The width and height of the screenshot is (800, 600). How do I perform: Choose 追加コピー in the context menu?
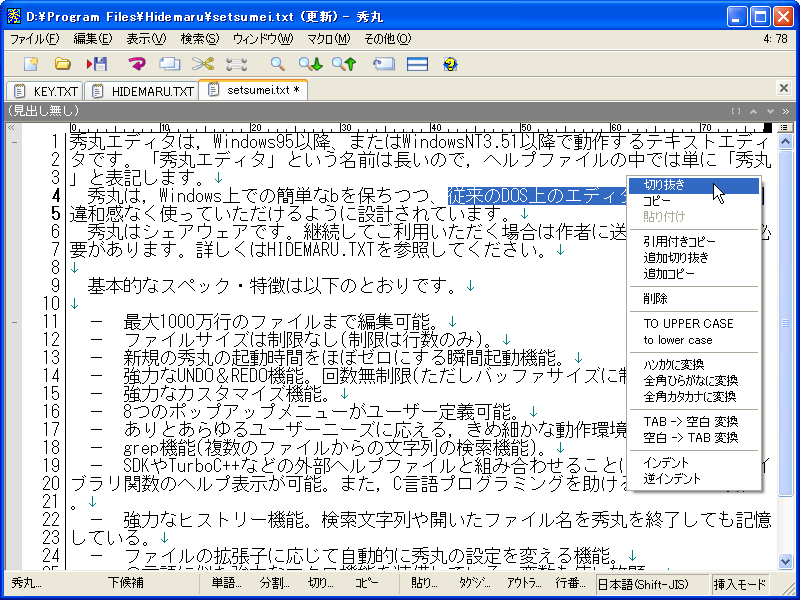point(694,274)
